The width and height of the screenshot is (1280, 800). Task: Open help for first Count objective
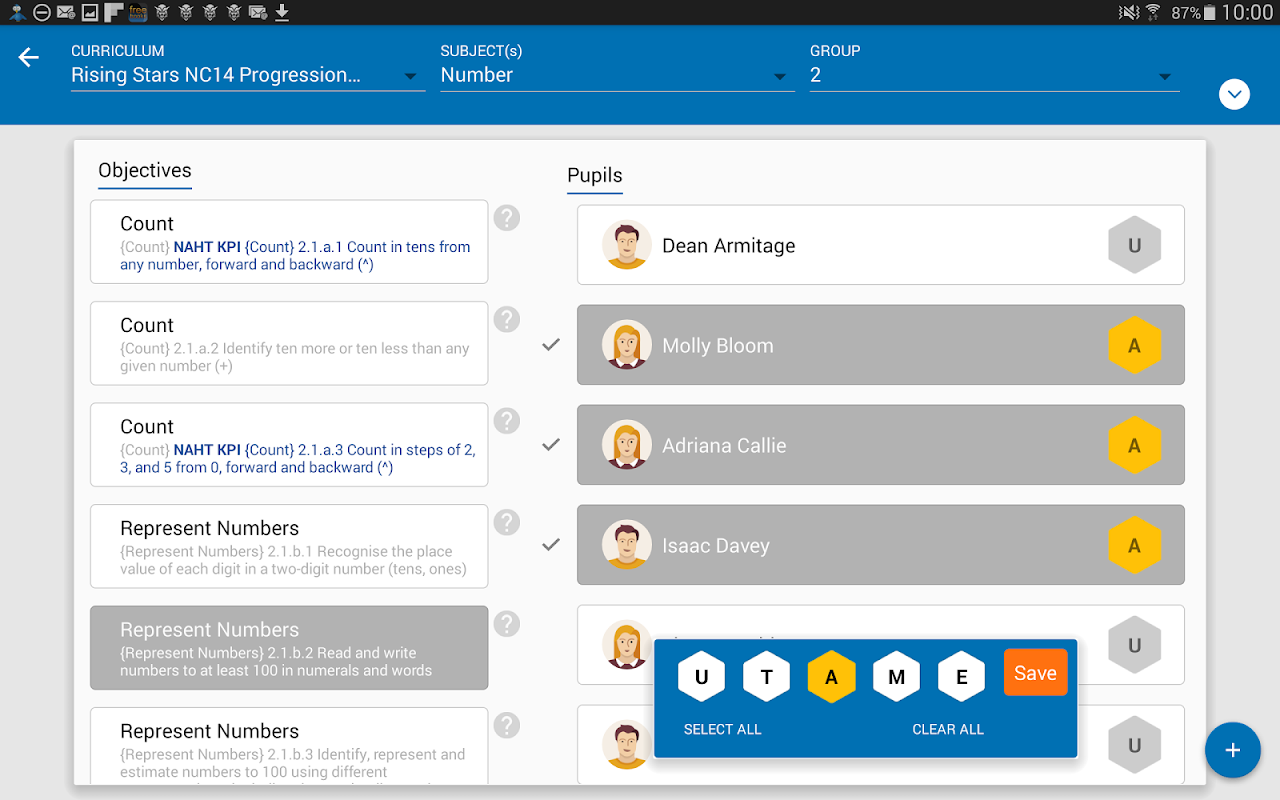pos(507,218)
